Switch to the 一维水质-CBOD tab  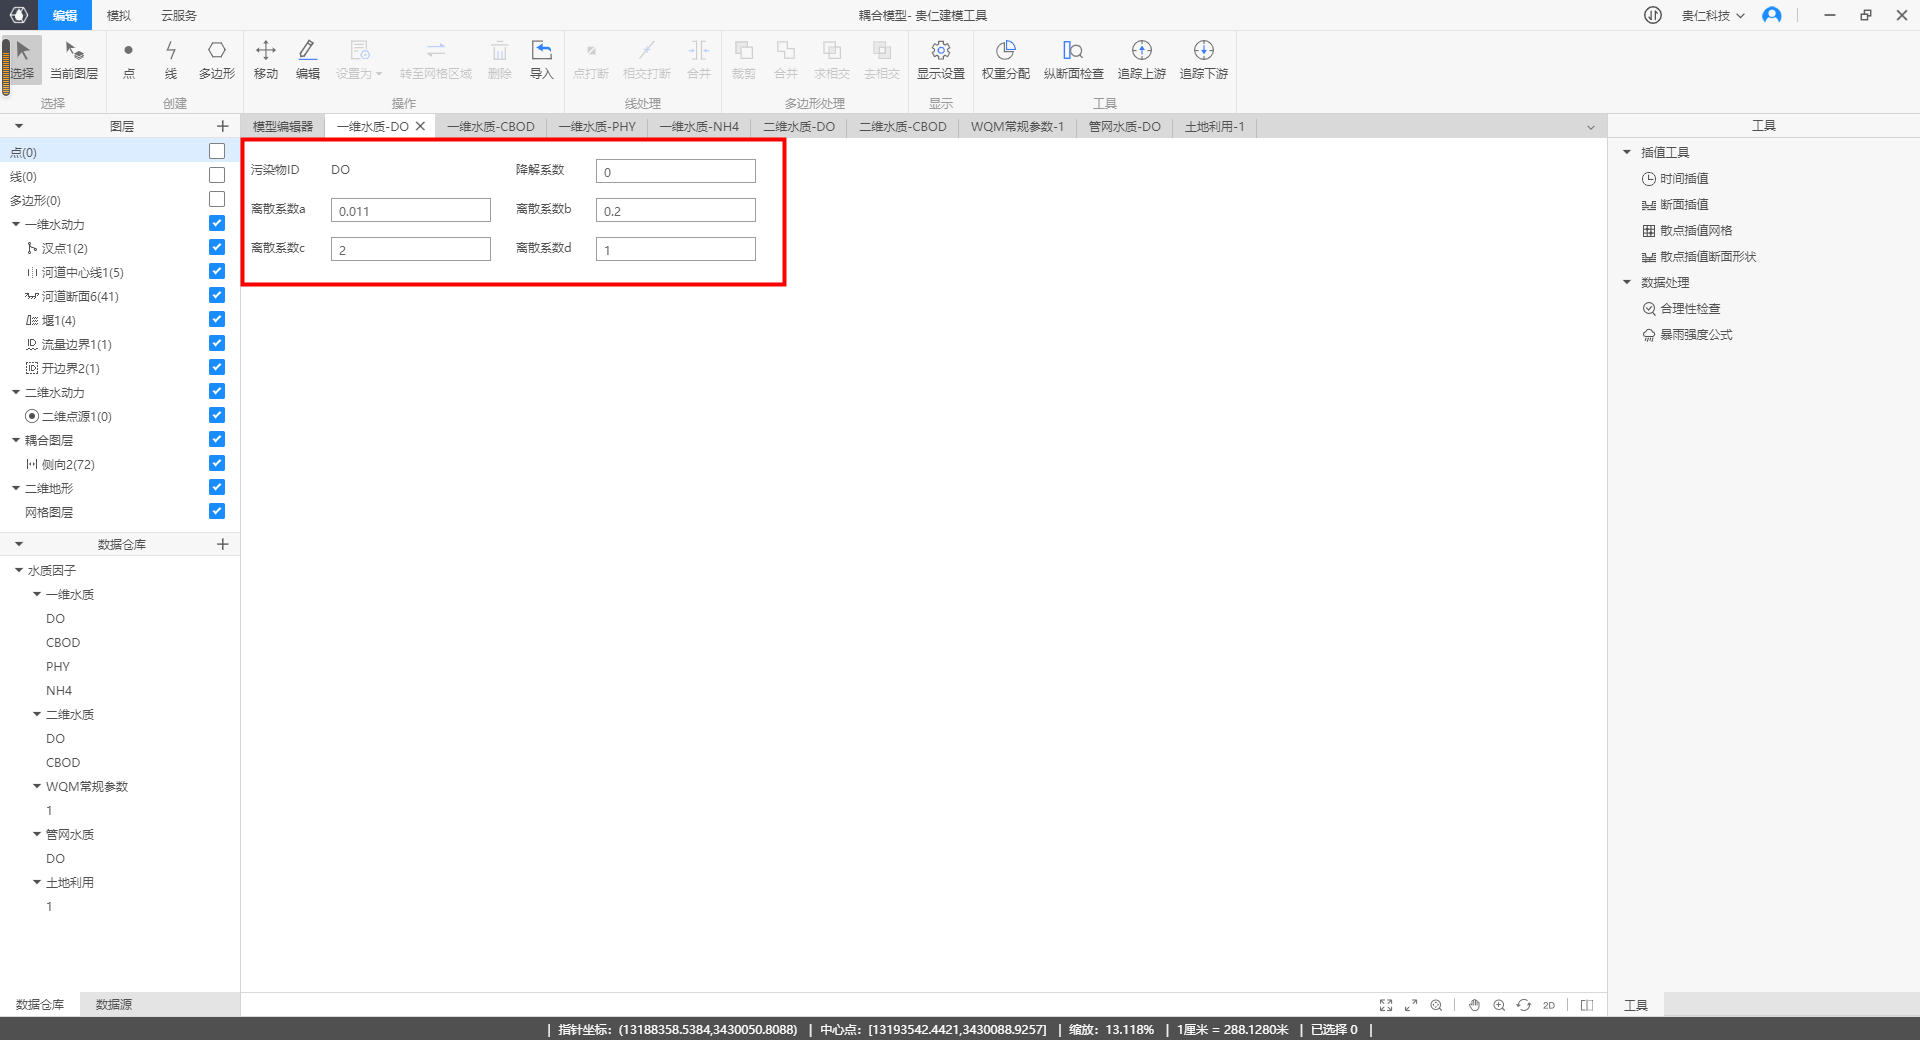tap(491, 127)
